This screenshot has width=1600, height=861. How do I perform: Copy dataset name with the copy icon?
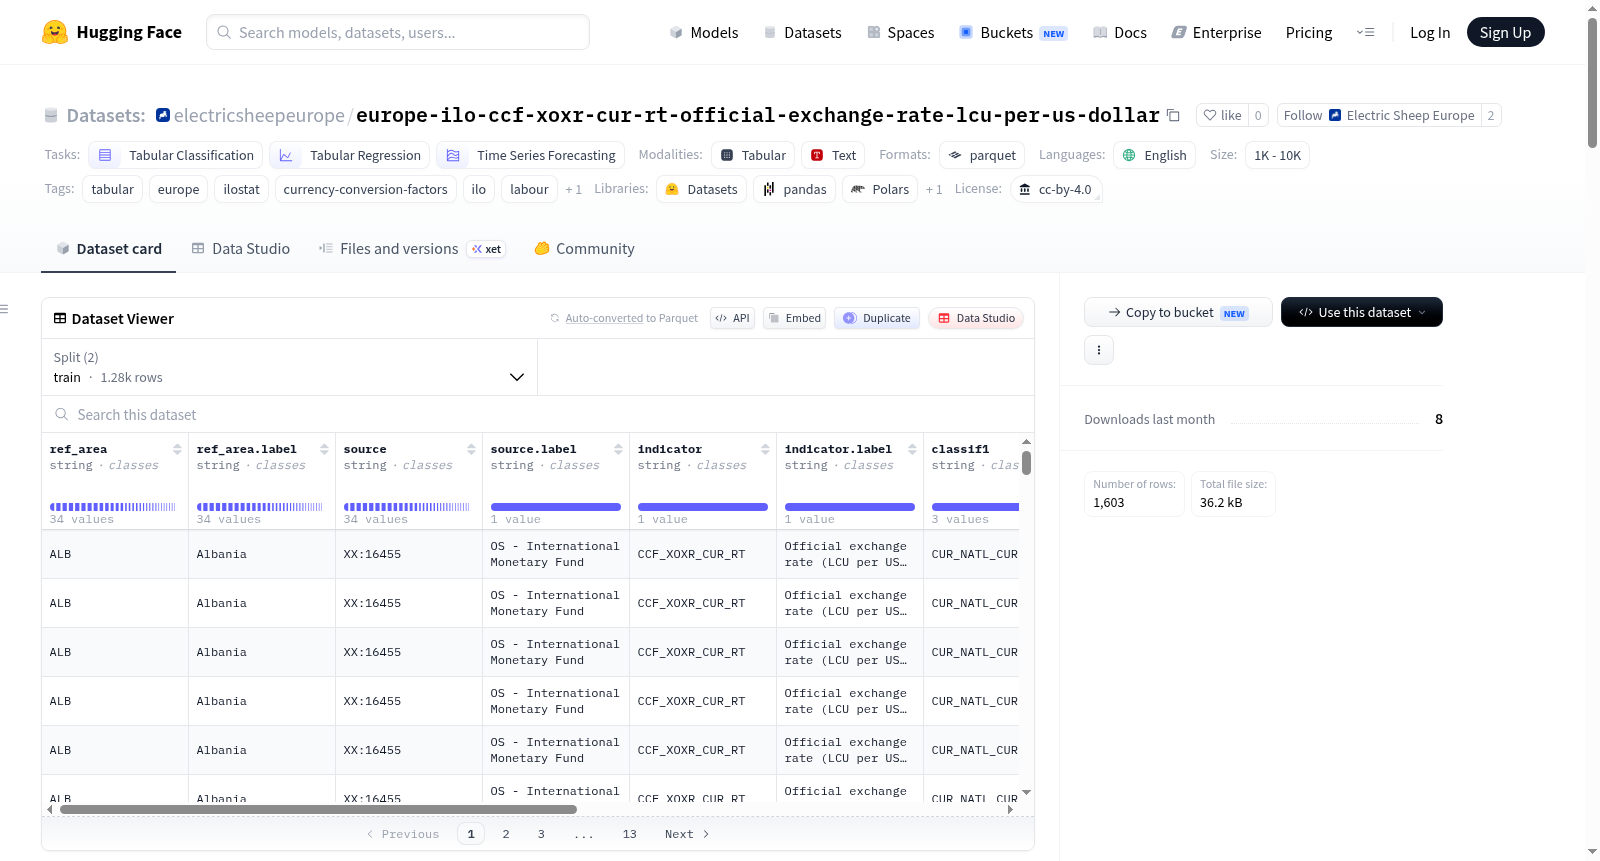coord(1174,116)
